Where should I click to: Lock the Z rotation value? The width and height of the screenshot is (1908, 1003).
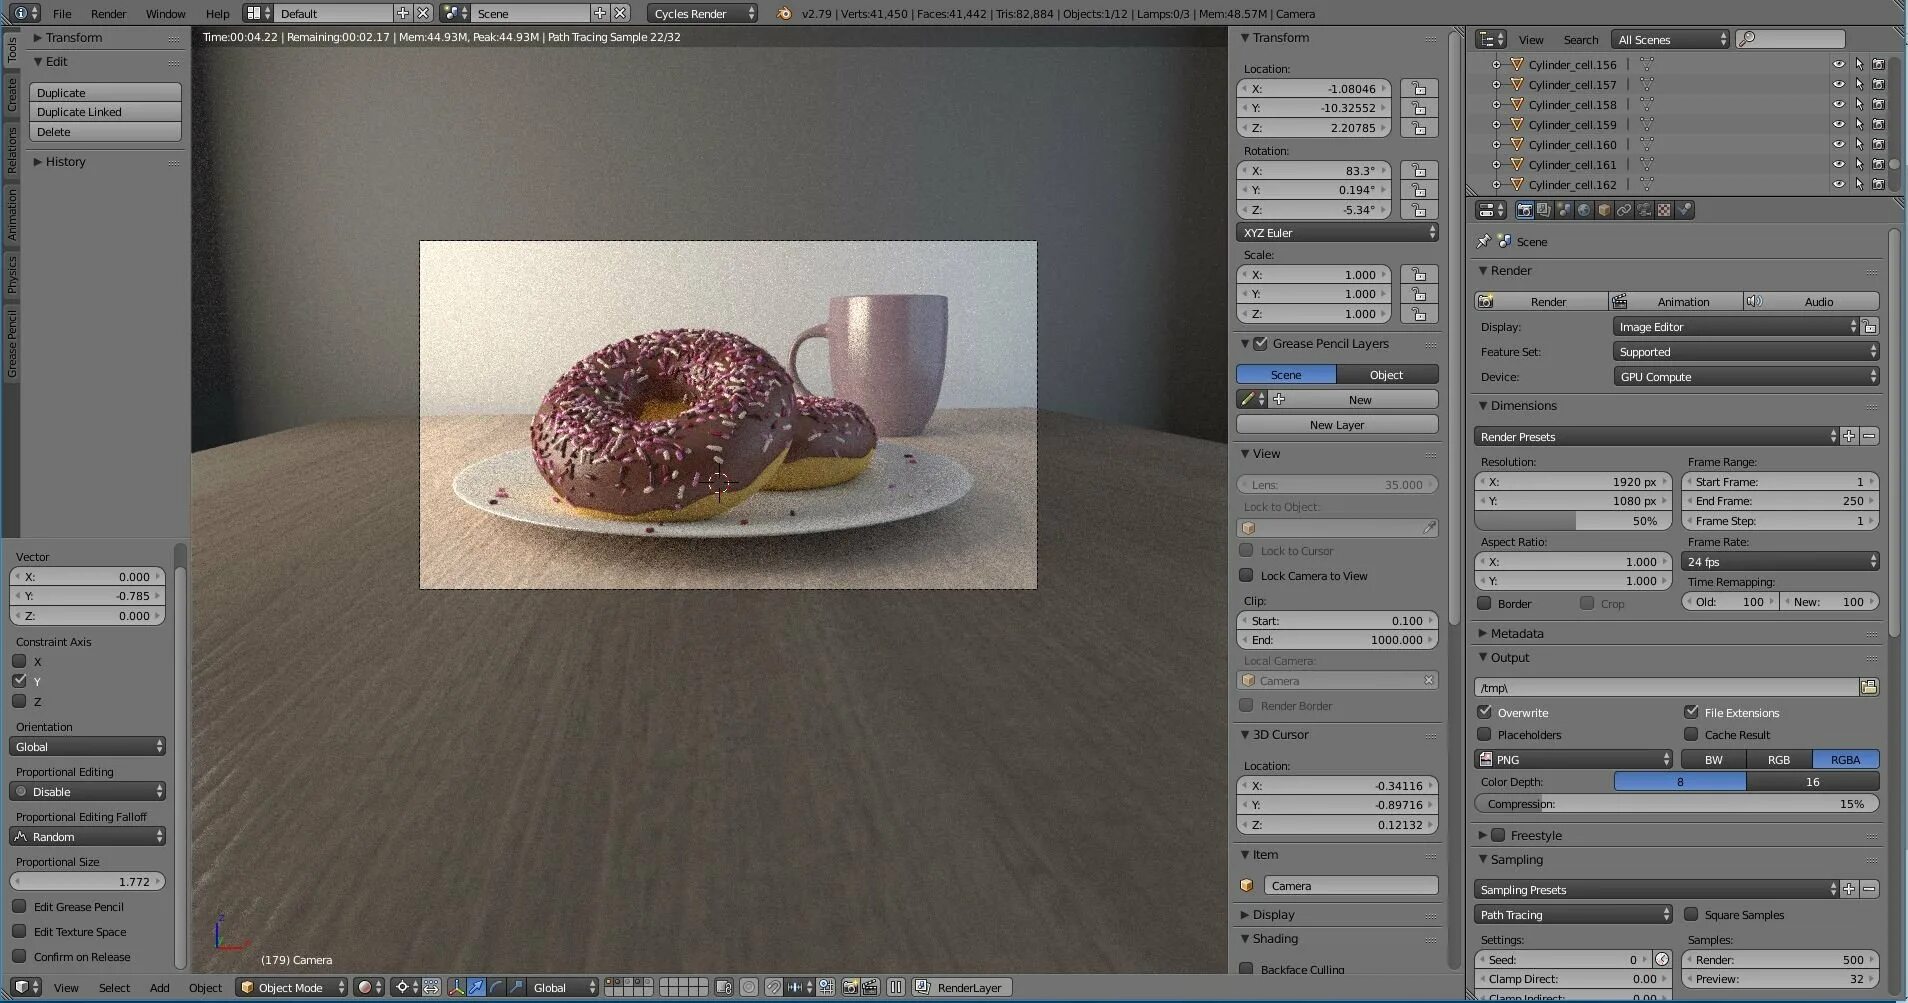click(1419, 210)
